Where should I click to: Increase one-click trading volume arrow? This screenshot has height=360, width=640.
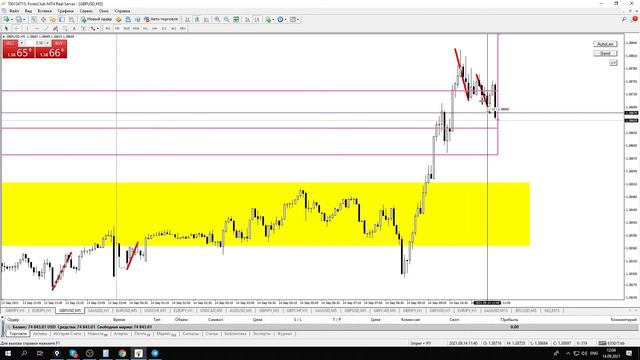47,43
